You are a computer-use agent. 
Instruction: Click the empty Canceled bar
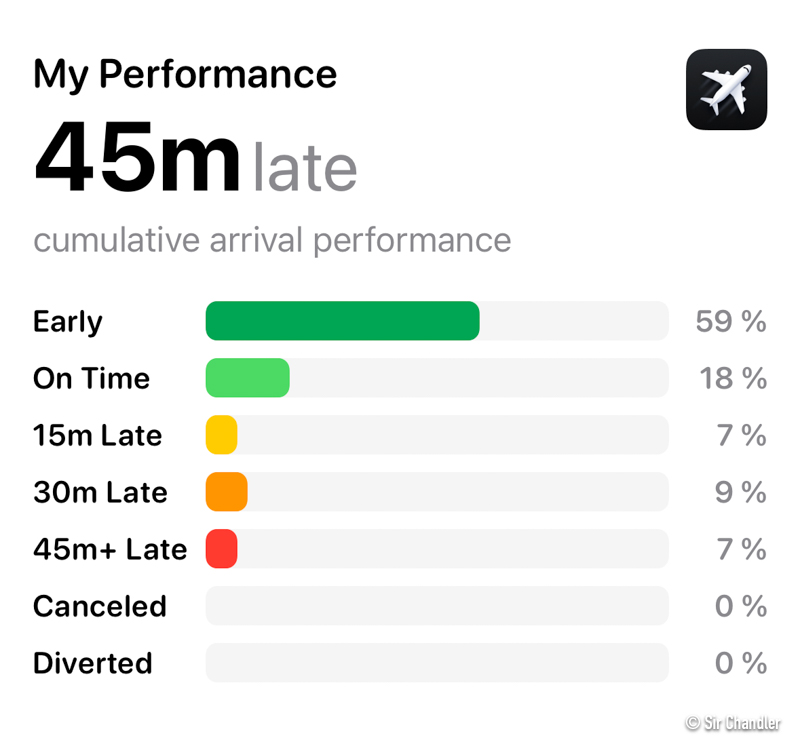click(436, 606)
